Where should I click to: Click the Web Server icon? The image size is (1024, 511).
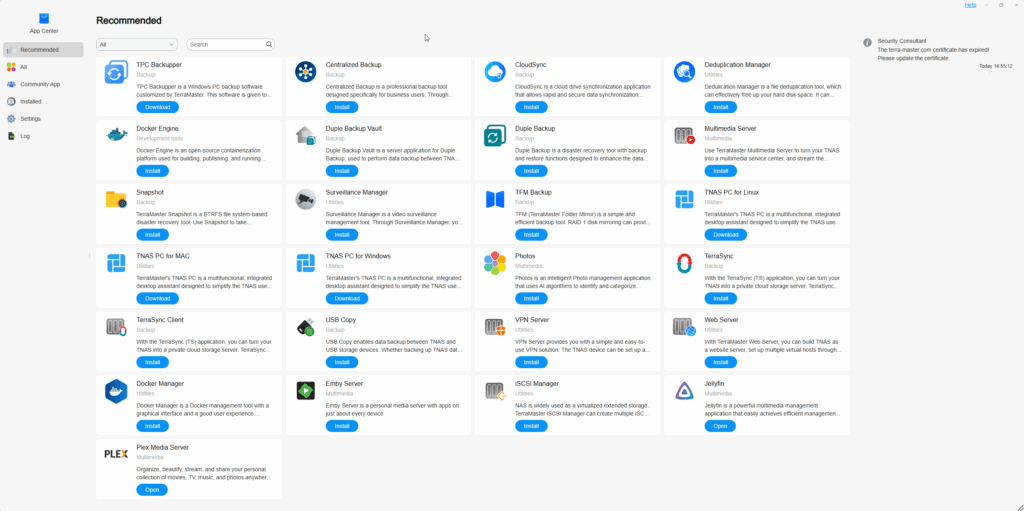[x=684, y=327]
